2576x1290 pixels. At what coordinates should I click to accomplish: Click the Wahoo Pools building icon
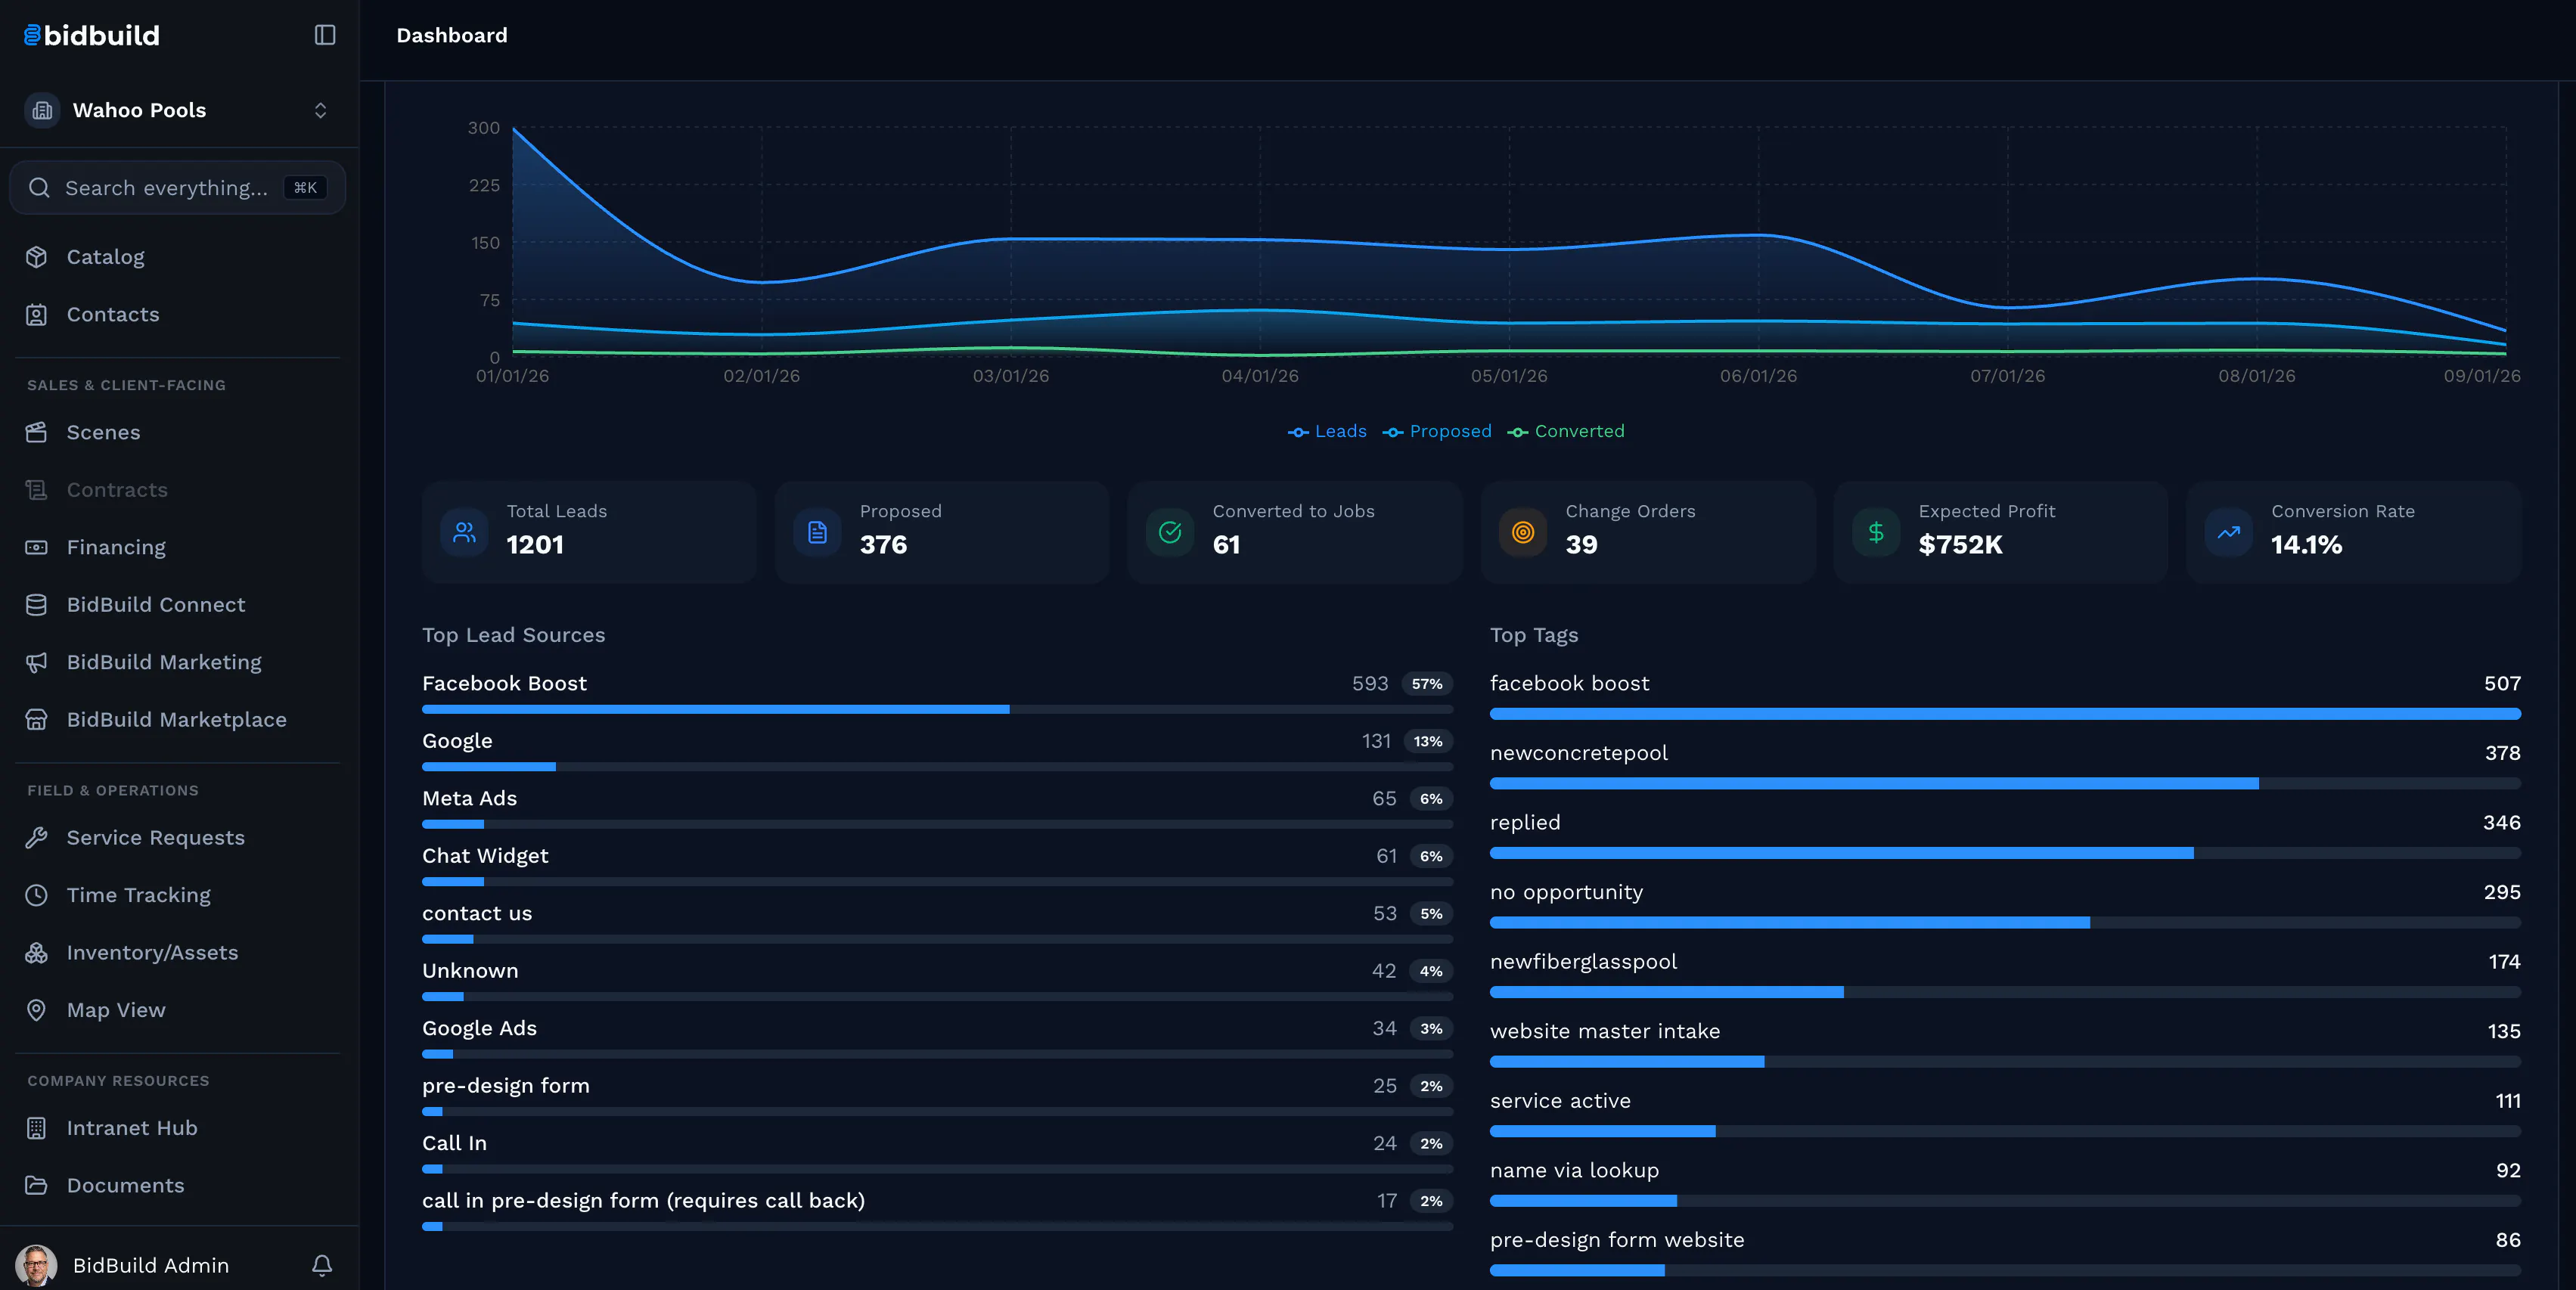click(42, 110)
